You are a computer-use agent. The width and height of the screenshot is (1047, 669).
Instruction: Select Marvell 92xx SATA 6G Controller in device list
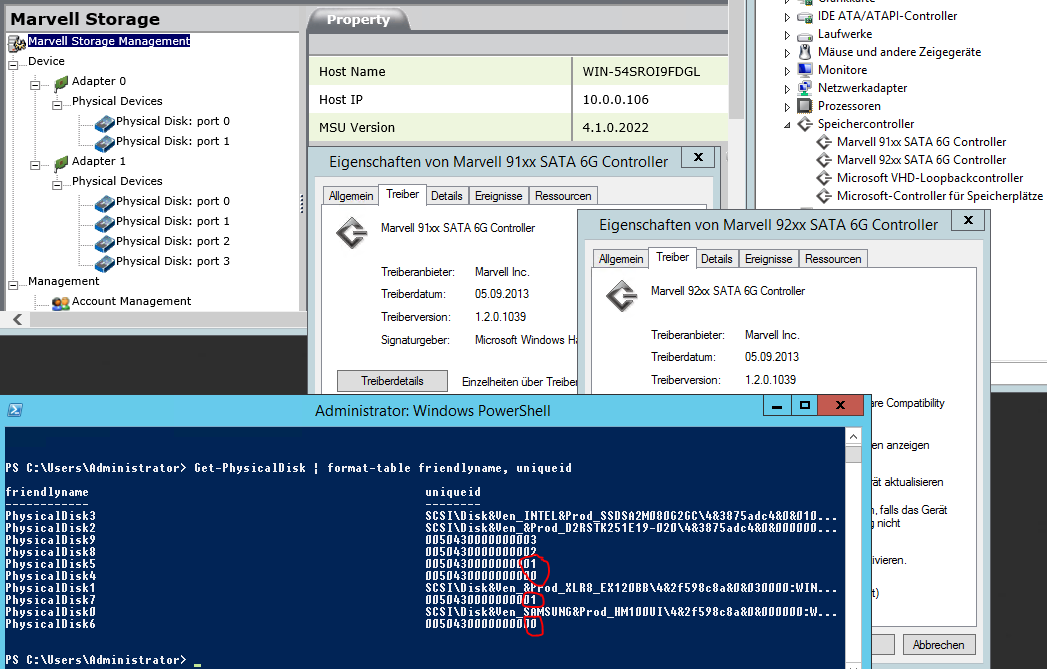pyautogui.click(x=921, y=160)
